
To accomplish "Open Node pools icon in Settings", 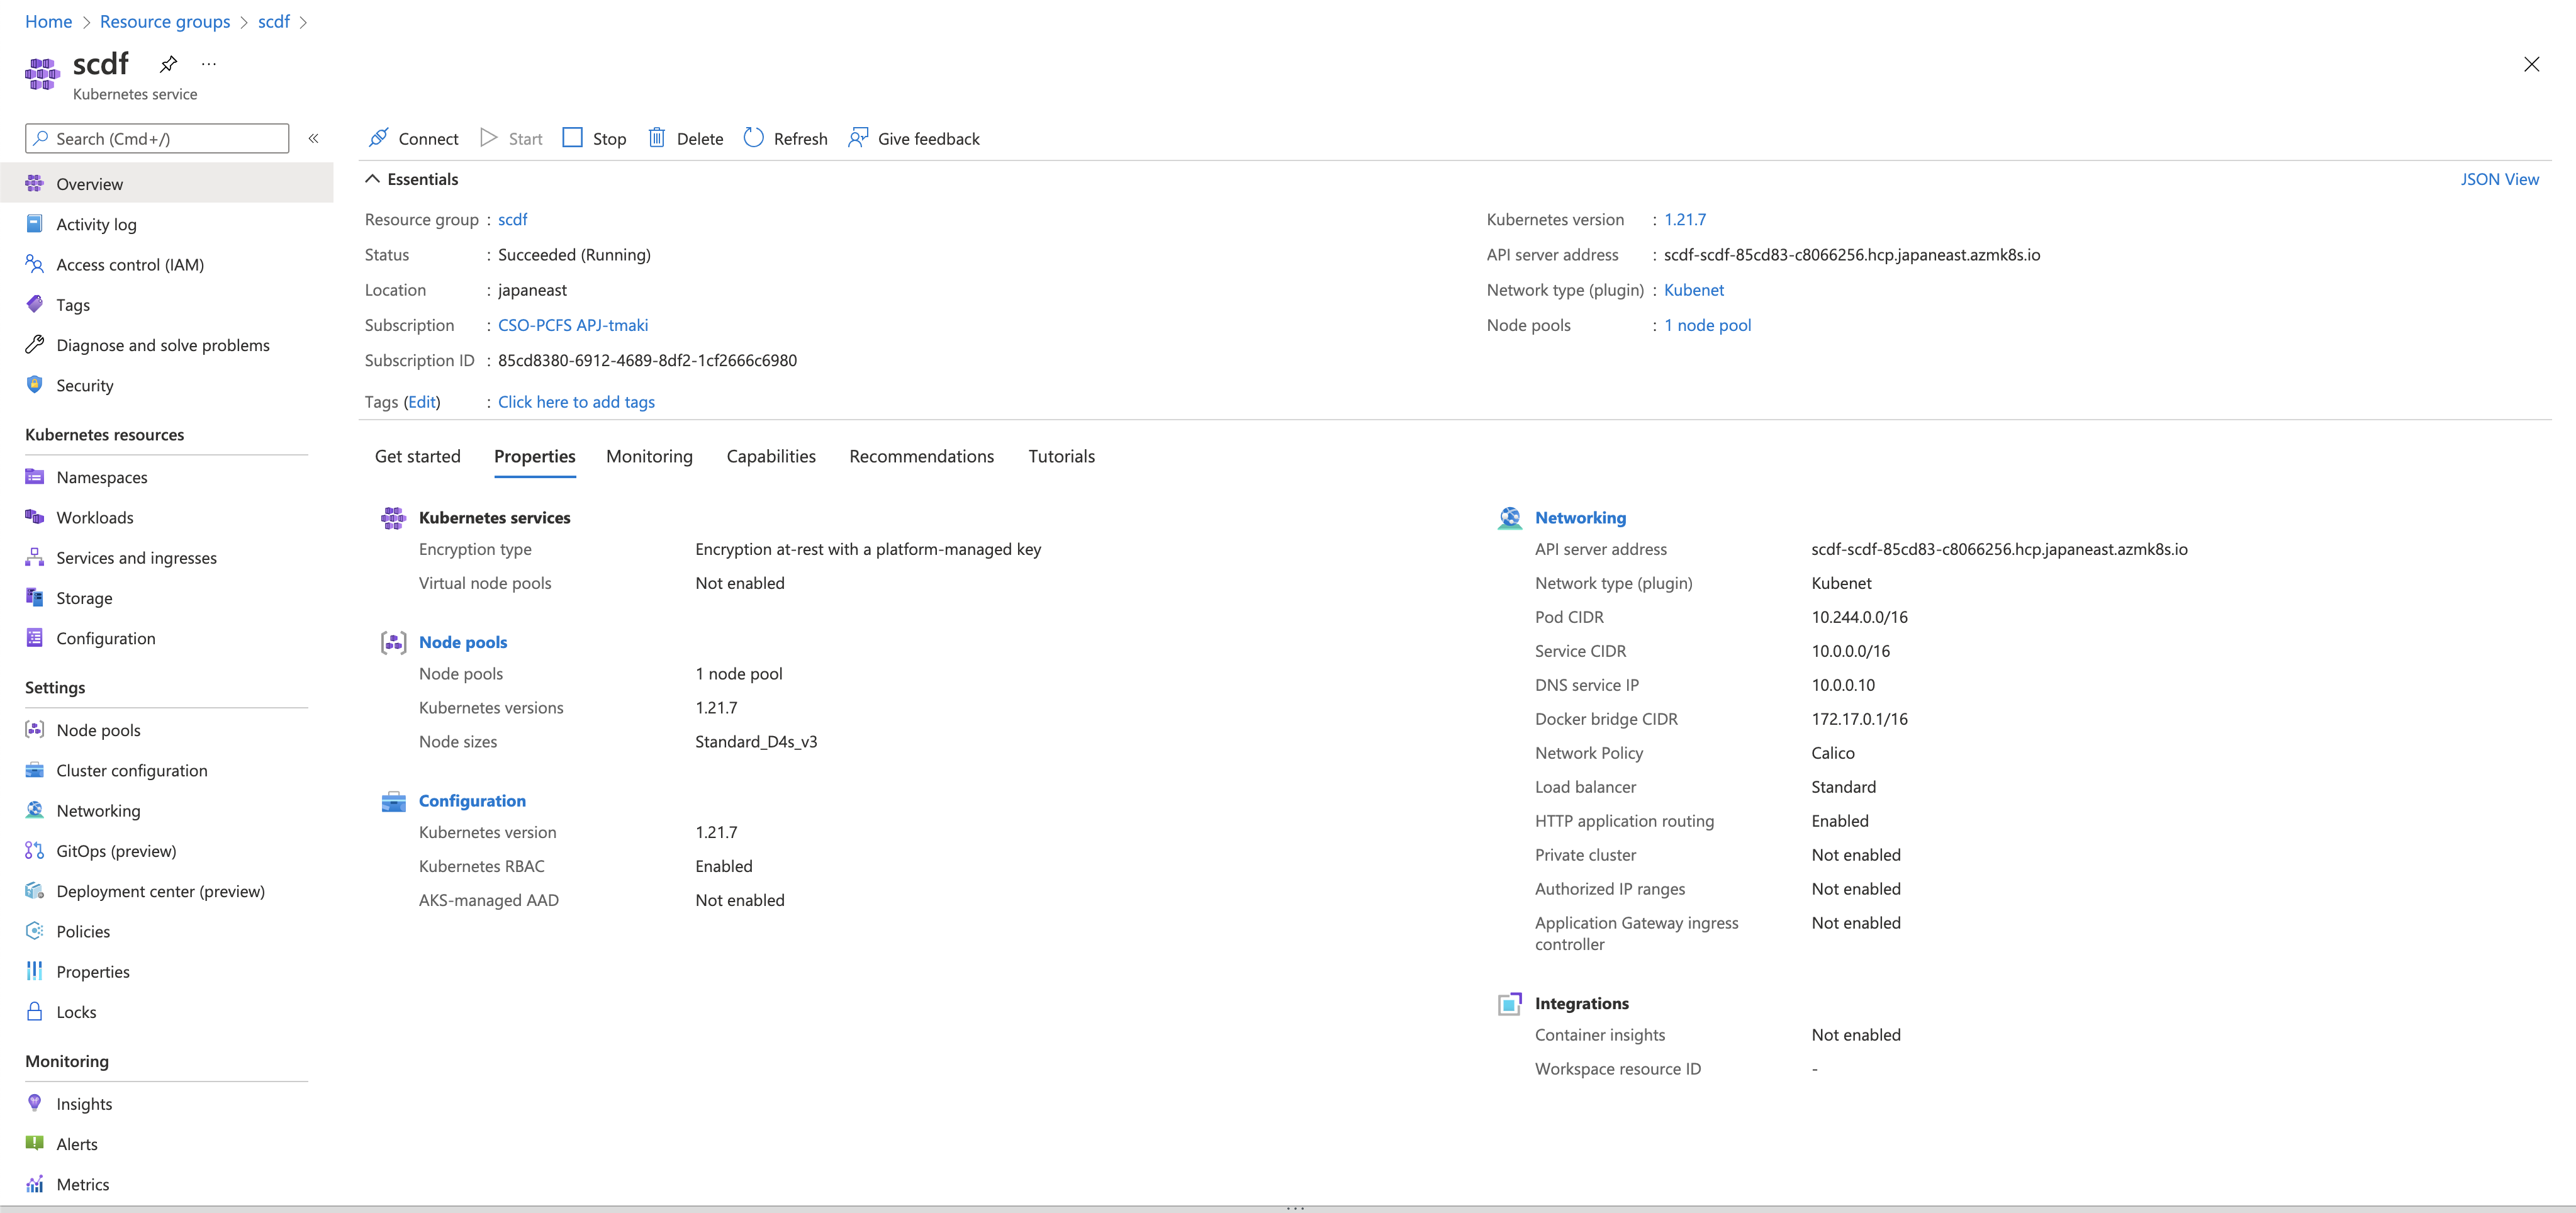I will tap(34, 730).
